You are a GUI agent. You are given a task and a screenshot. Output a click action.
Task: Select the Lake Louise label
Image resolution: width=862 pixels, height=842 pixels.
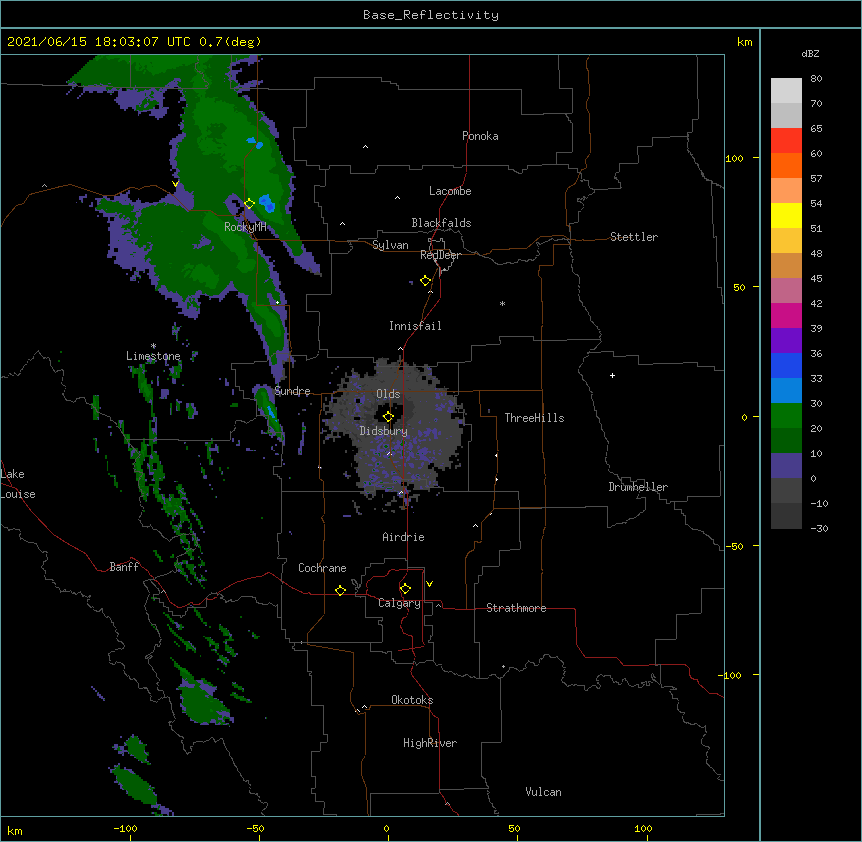click(18, 484)
